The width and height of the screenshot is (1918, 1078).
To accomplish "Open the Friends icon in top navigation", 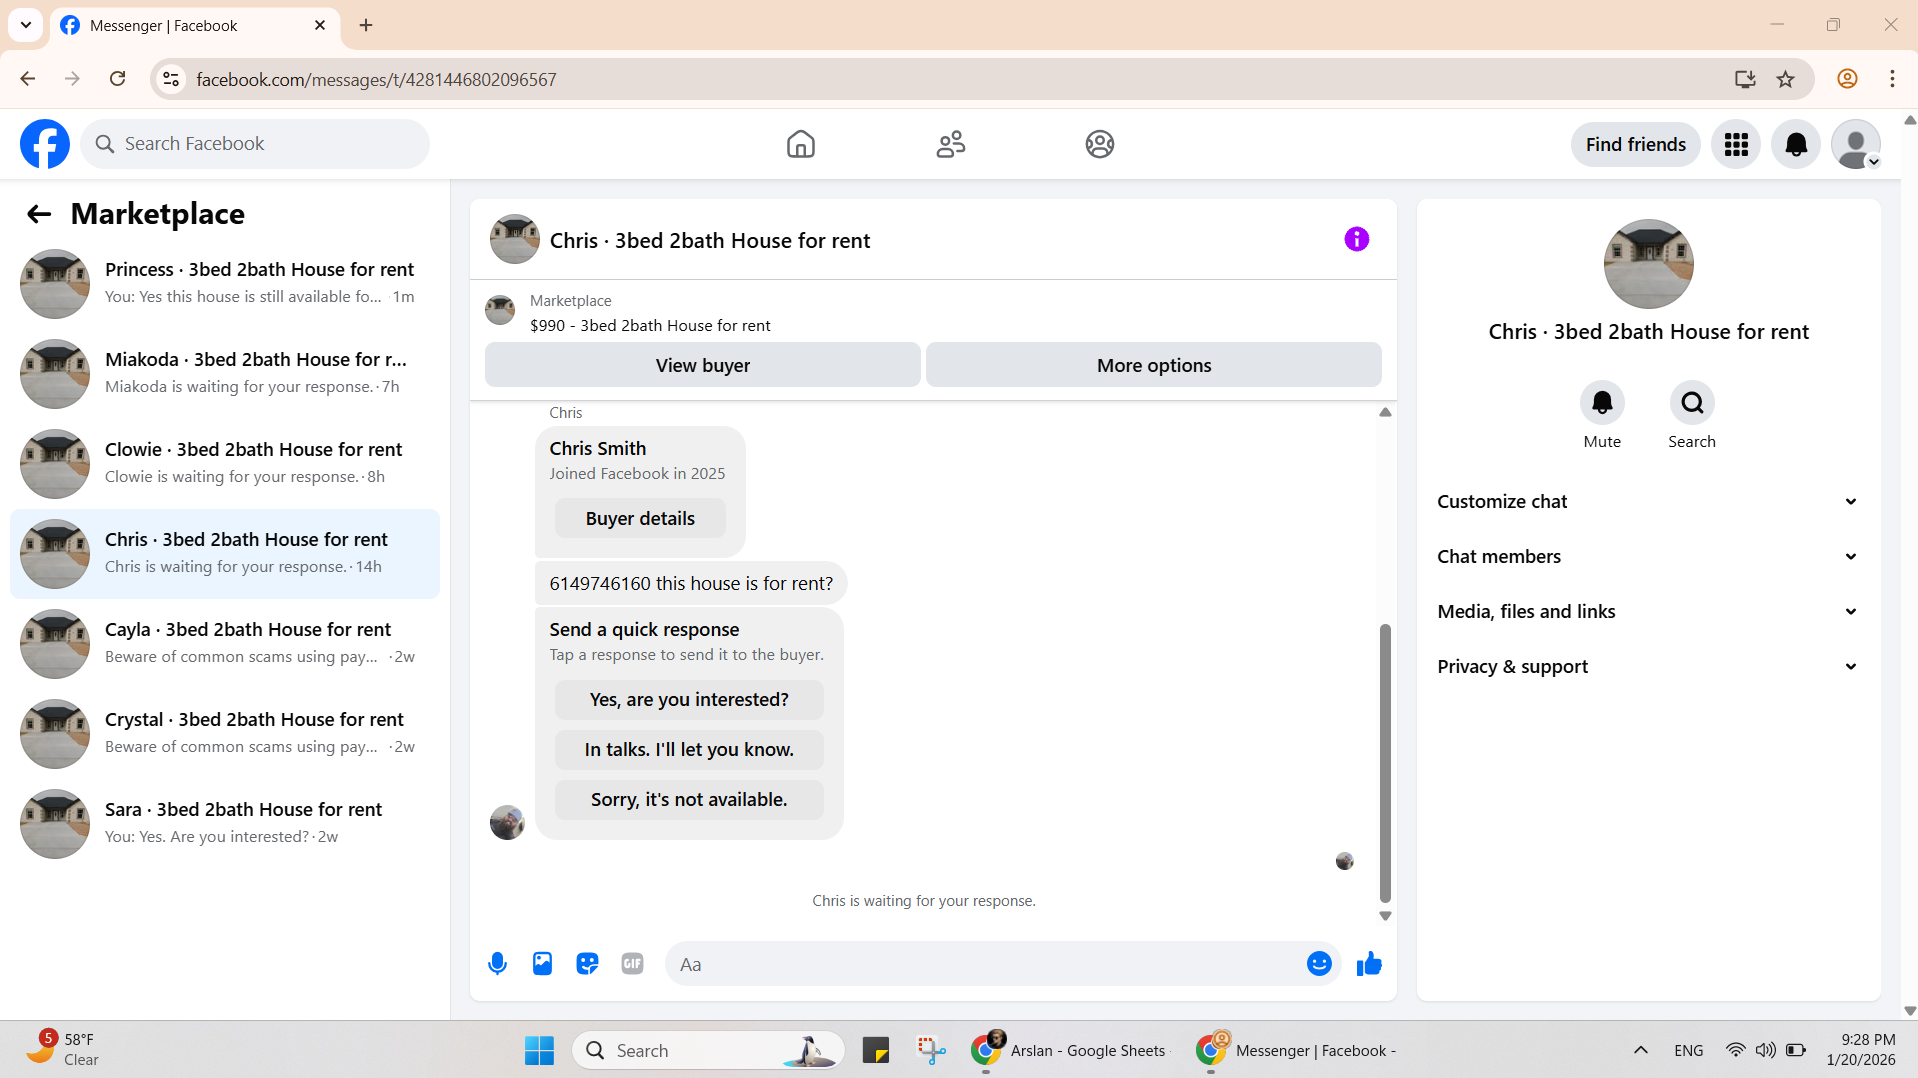I will 951,144.
